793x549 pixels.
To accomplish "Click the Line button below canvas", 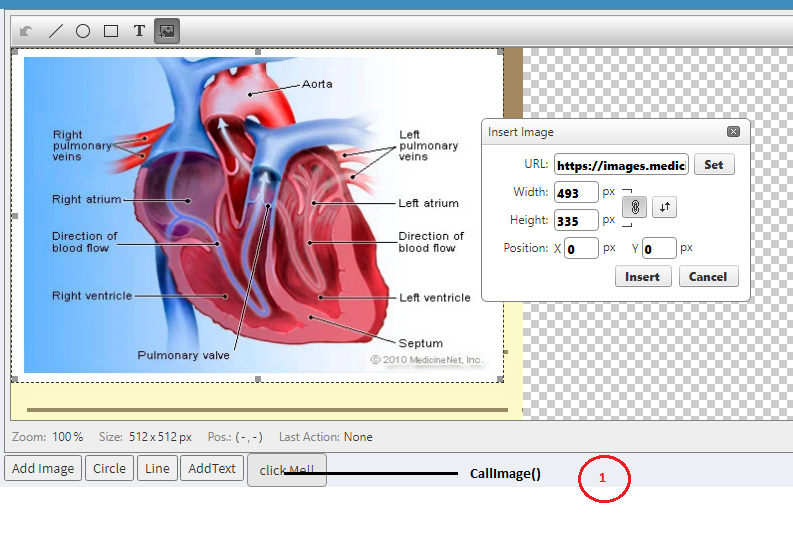I will 157,469.
